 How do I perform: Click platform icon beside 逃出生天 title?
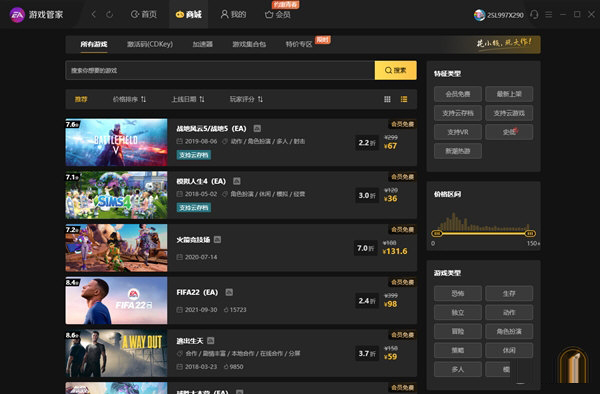click(x=210, y=340)
